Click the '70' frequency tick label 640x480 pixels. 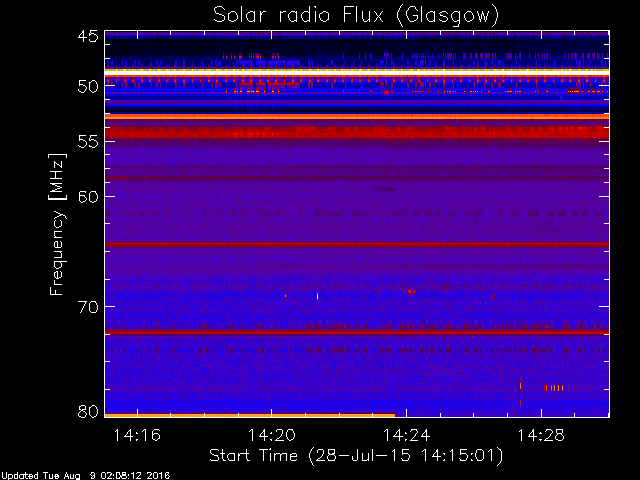point(88,307)
